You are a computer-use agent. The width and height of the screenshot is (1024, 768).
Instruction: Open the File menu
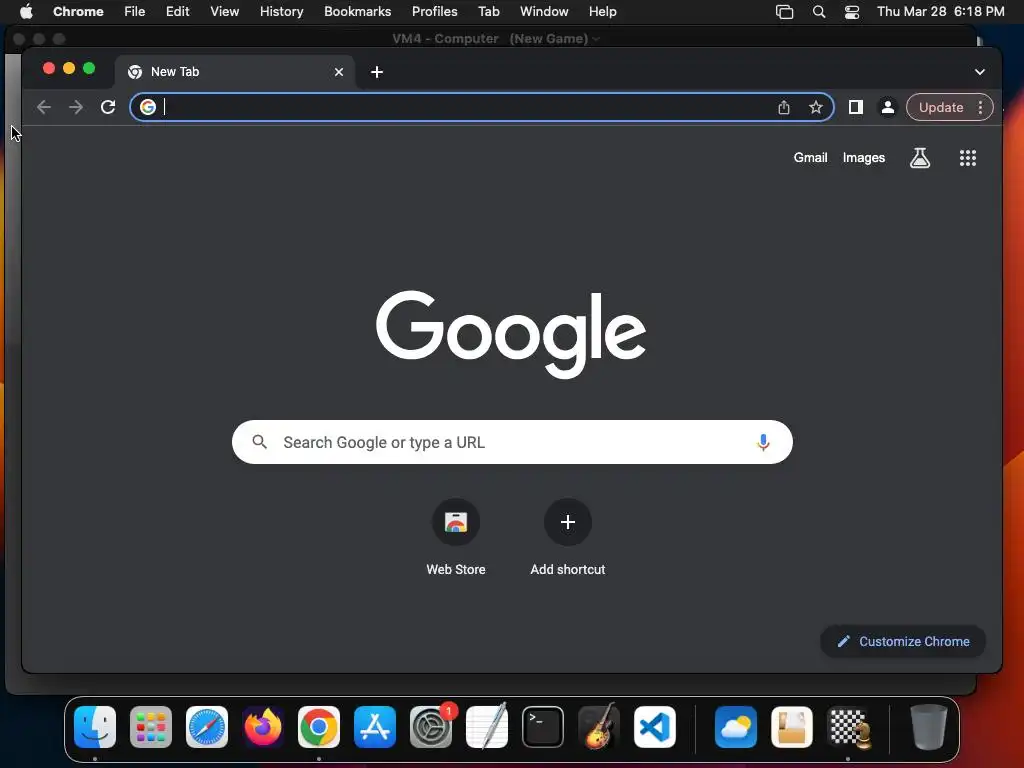(135, 12)
